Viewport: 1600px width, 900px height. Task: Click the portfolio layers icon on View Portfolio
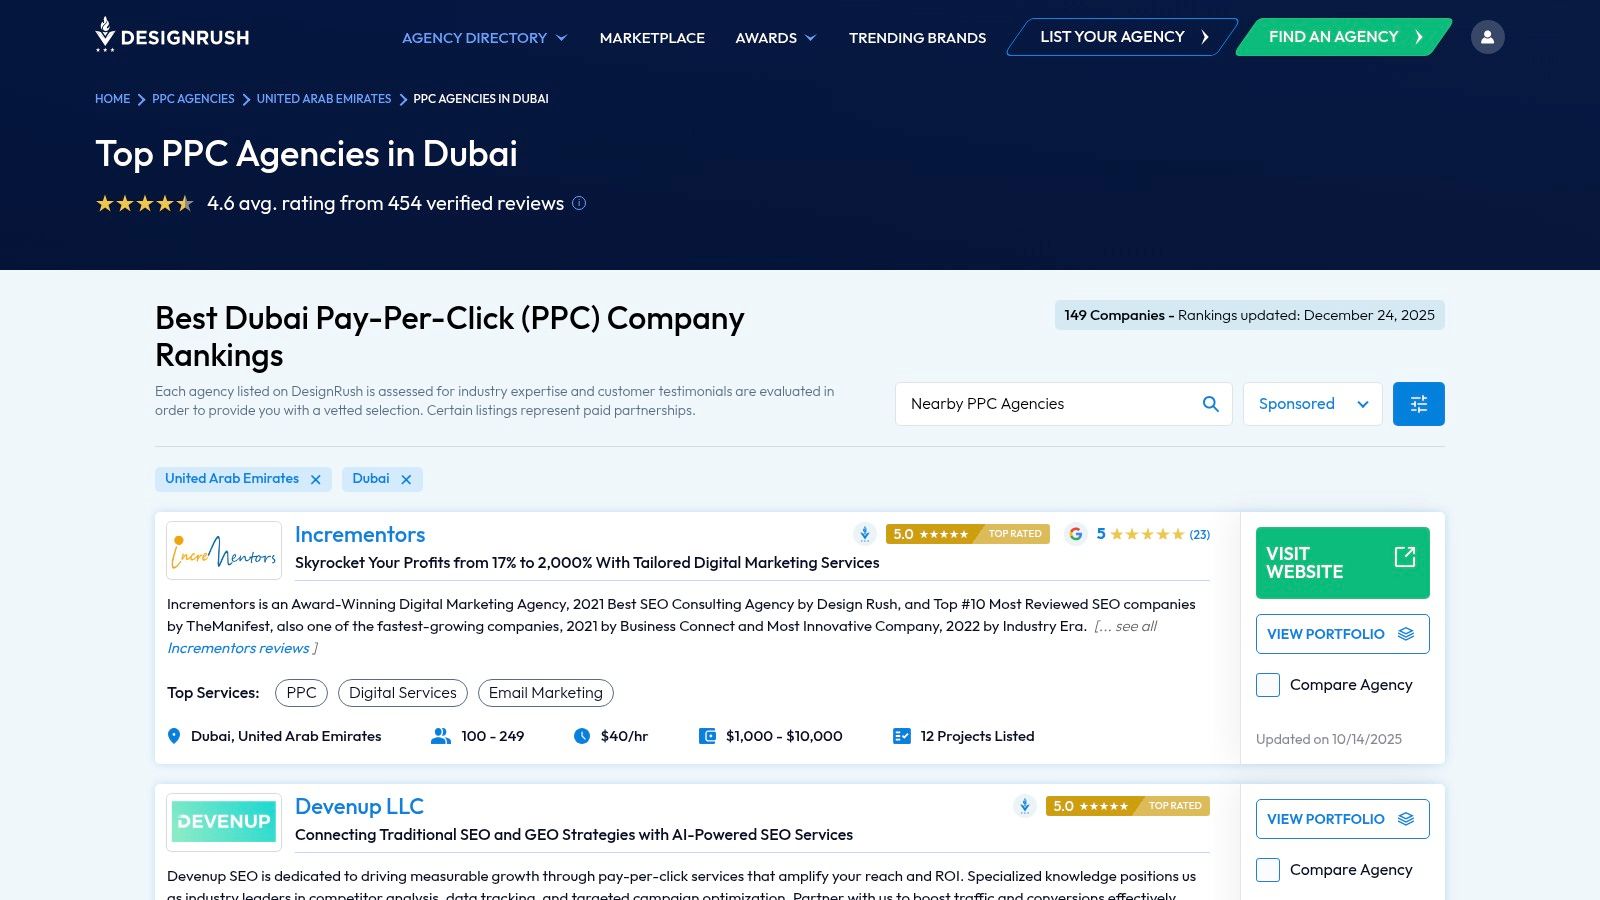pos(1406,633)
